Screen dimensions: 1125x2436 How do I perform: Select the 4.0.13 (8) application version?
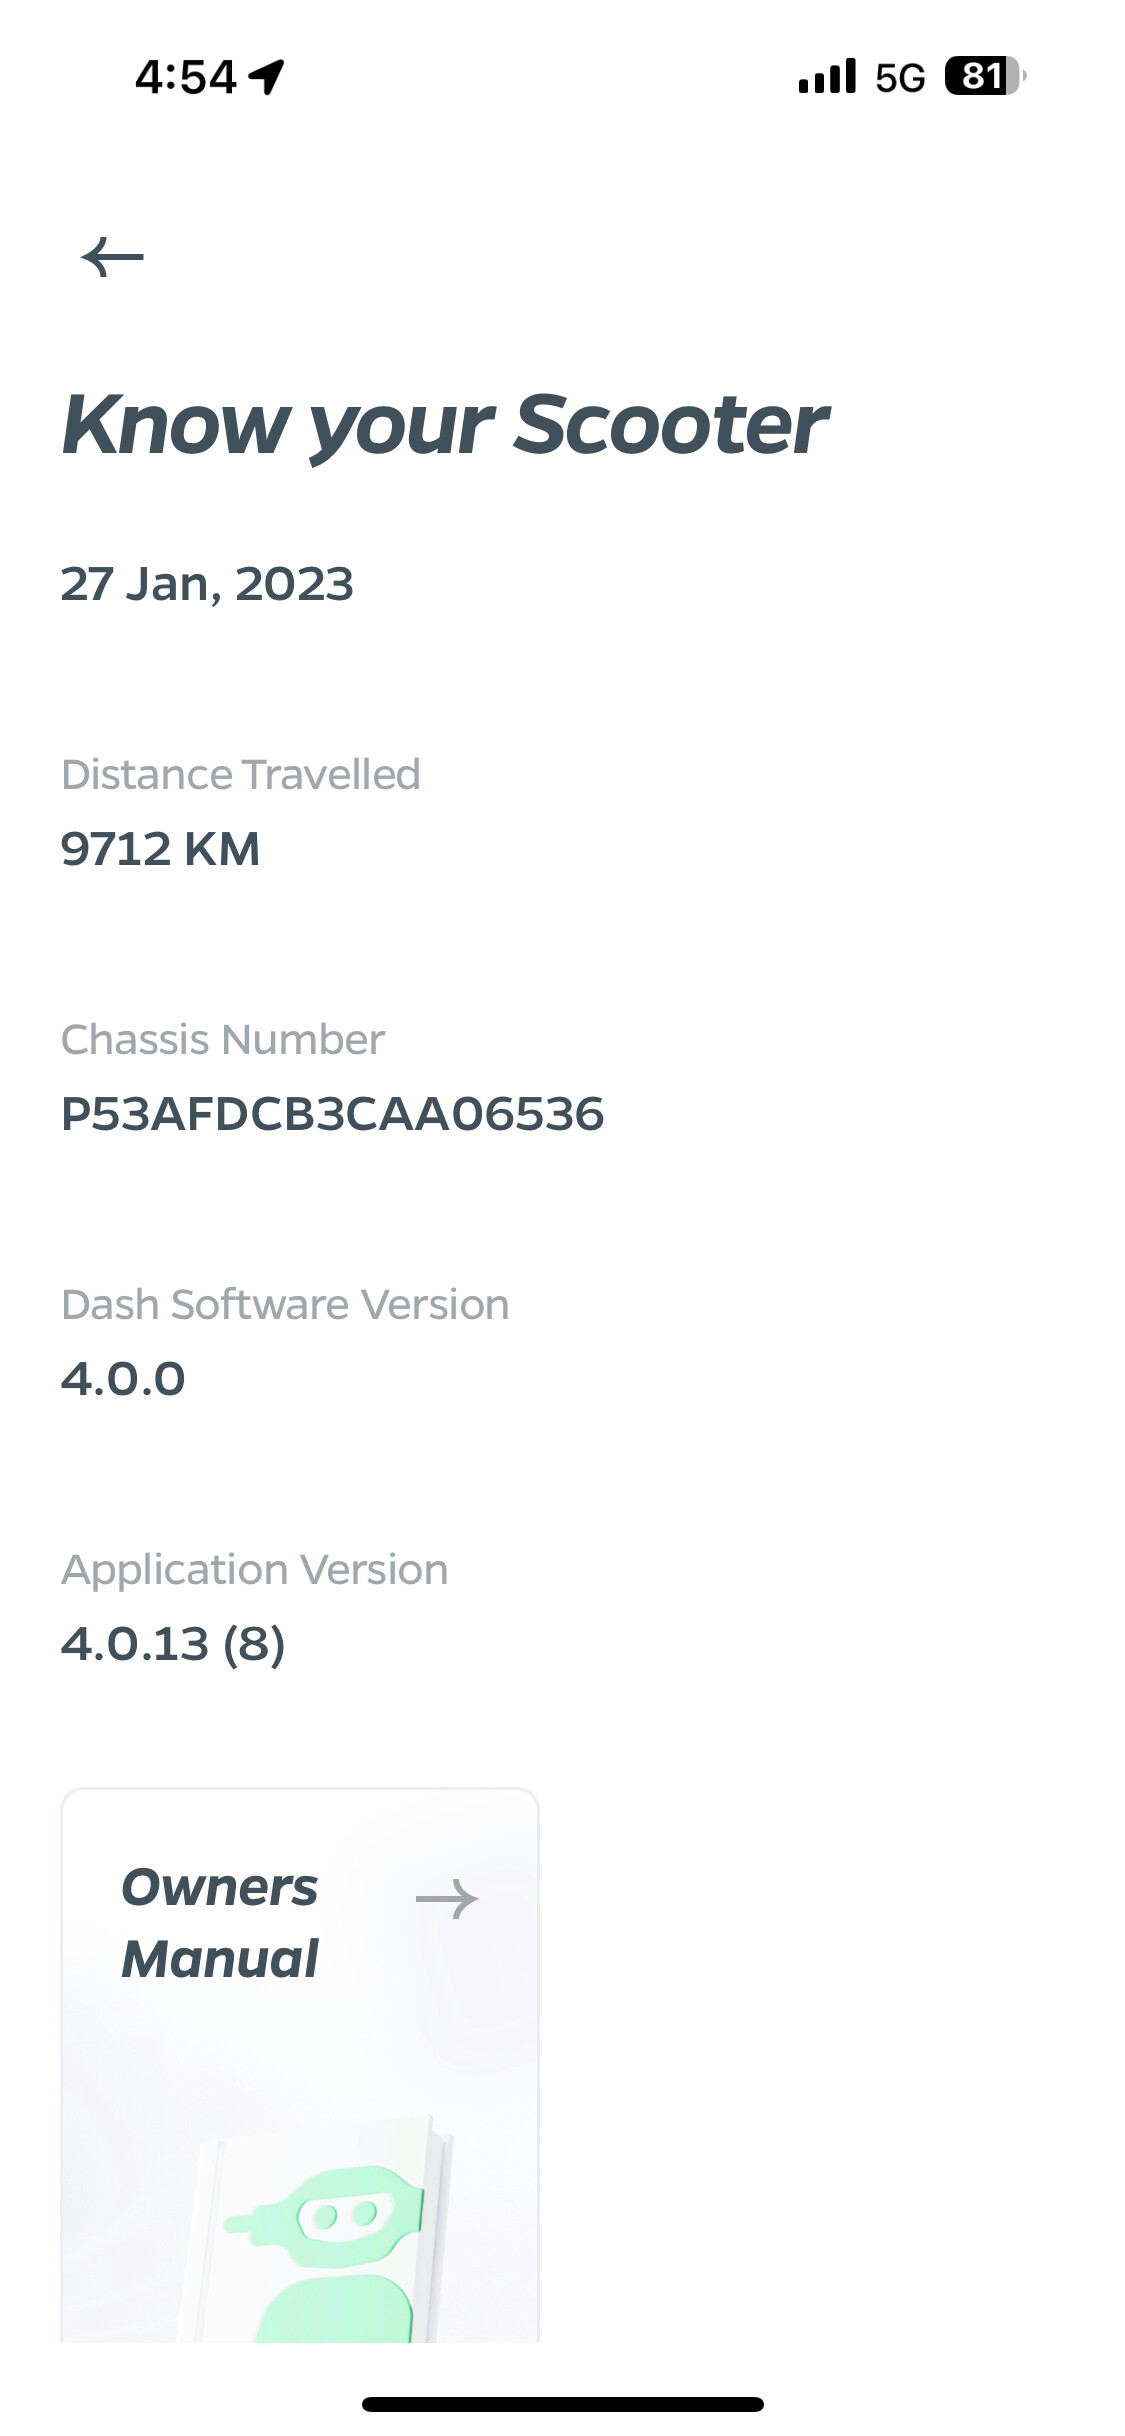(173, 1644)
